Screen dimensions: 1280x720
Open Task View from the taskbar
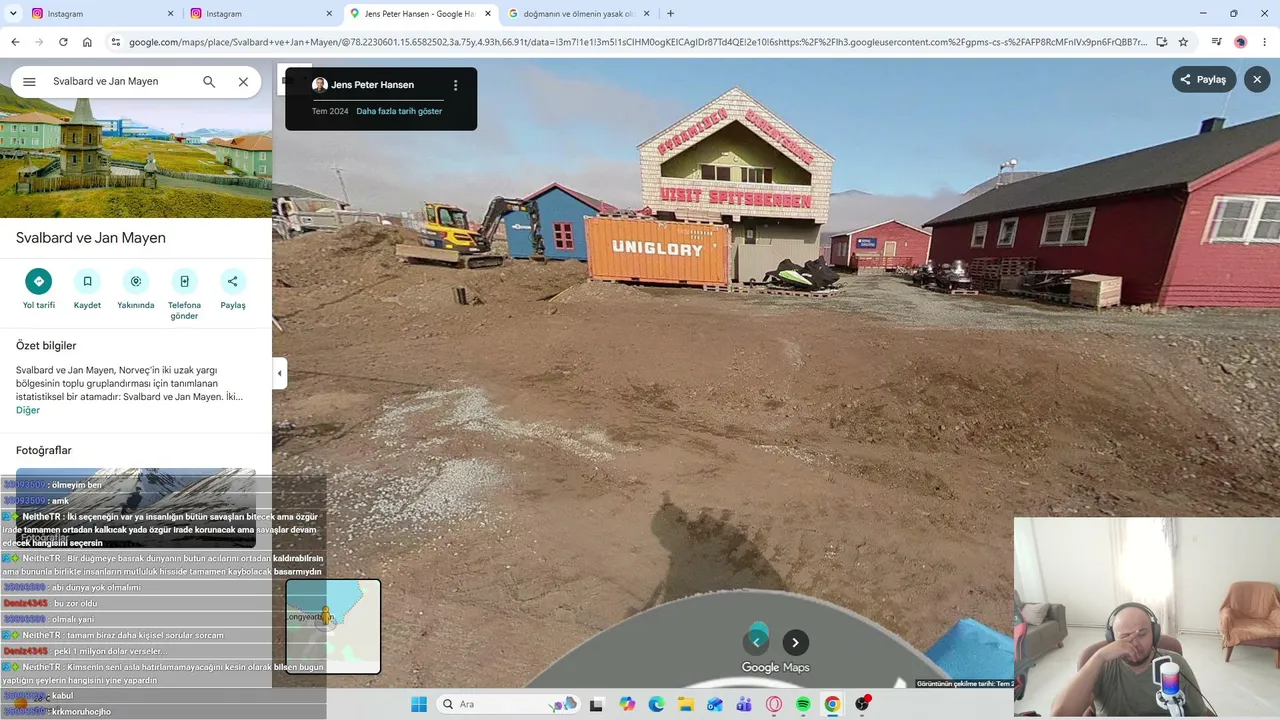click(597, 704)
